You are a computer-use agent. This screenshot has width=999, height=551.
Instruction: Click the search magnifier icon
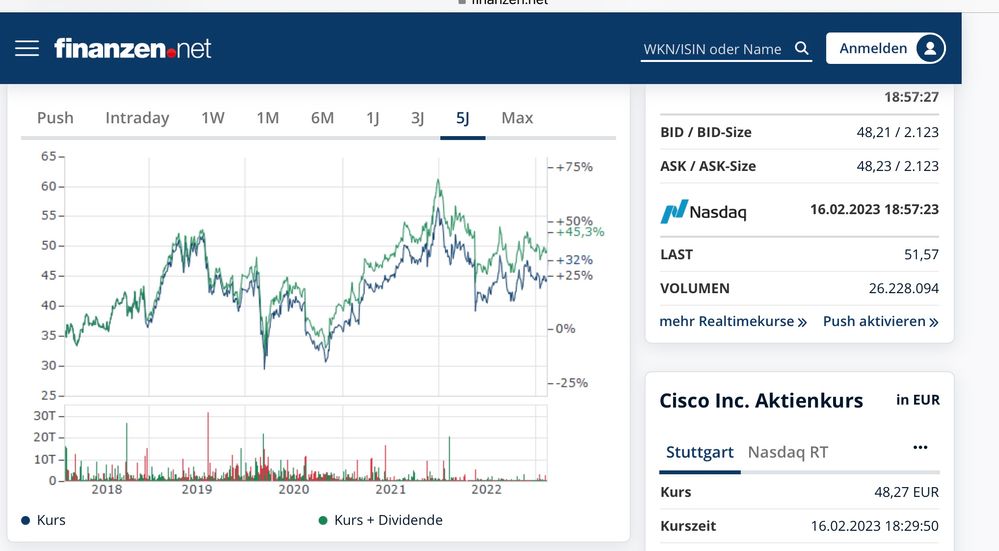coord(801,48)
